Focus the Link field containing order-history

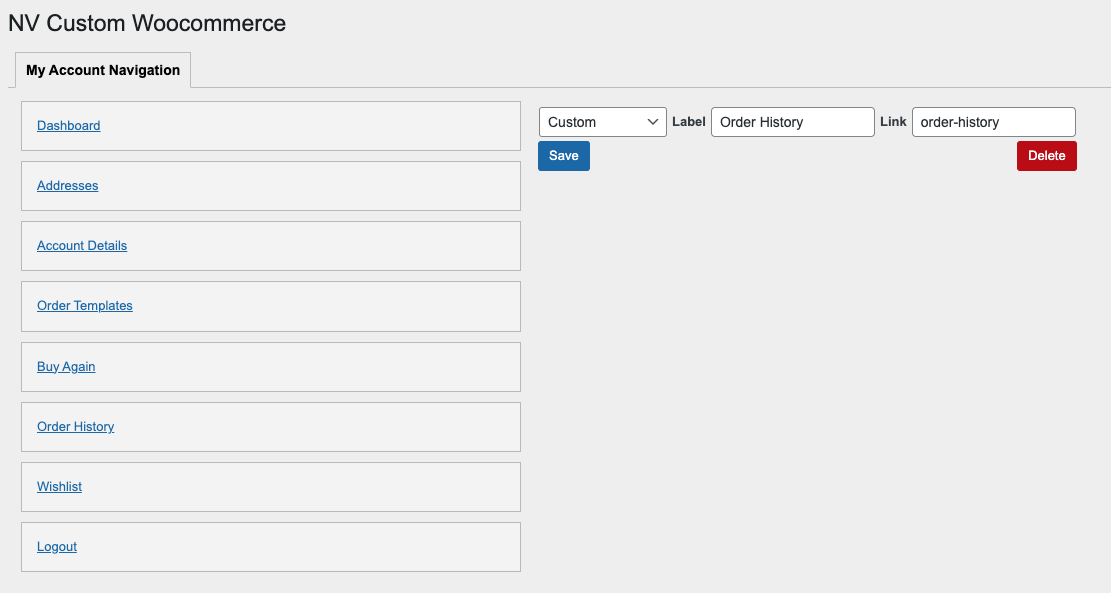(x=993, y=122)
